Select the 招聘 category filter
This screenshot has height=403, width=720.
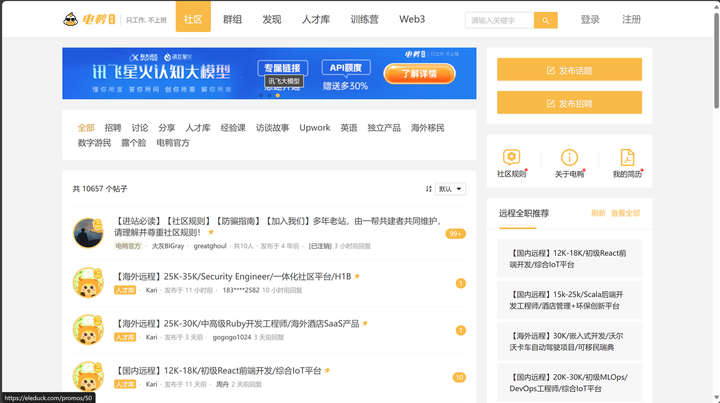point(113,128)
